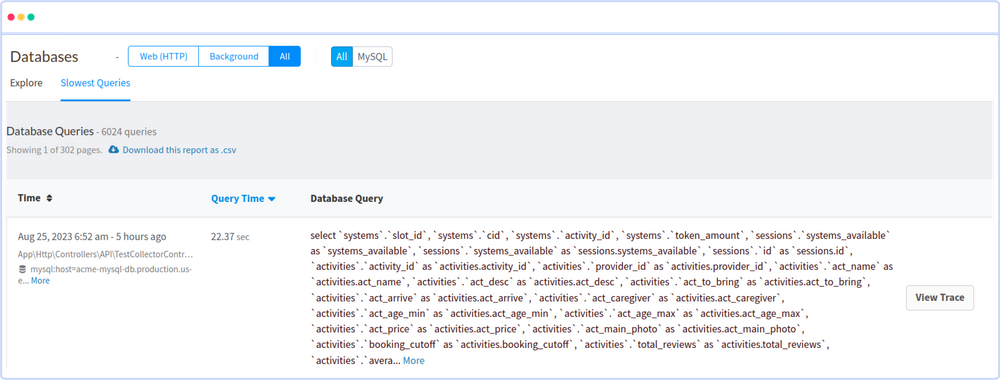Select the All database engine filter
This screenshot has height=380, width=1000.
click(342, 56)
